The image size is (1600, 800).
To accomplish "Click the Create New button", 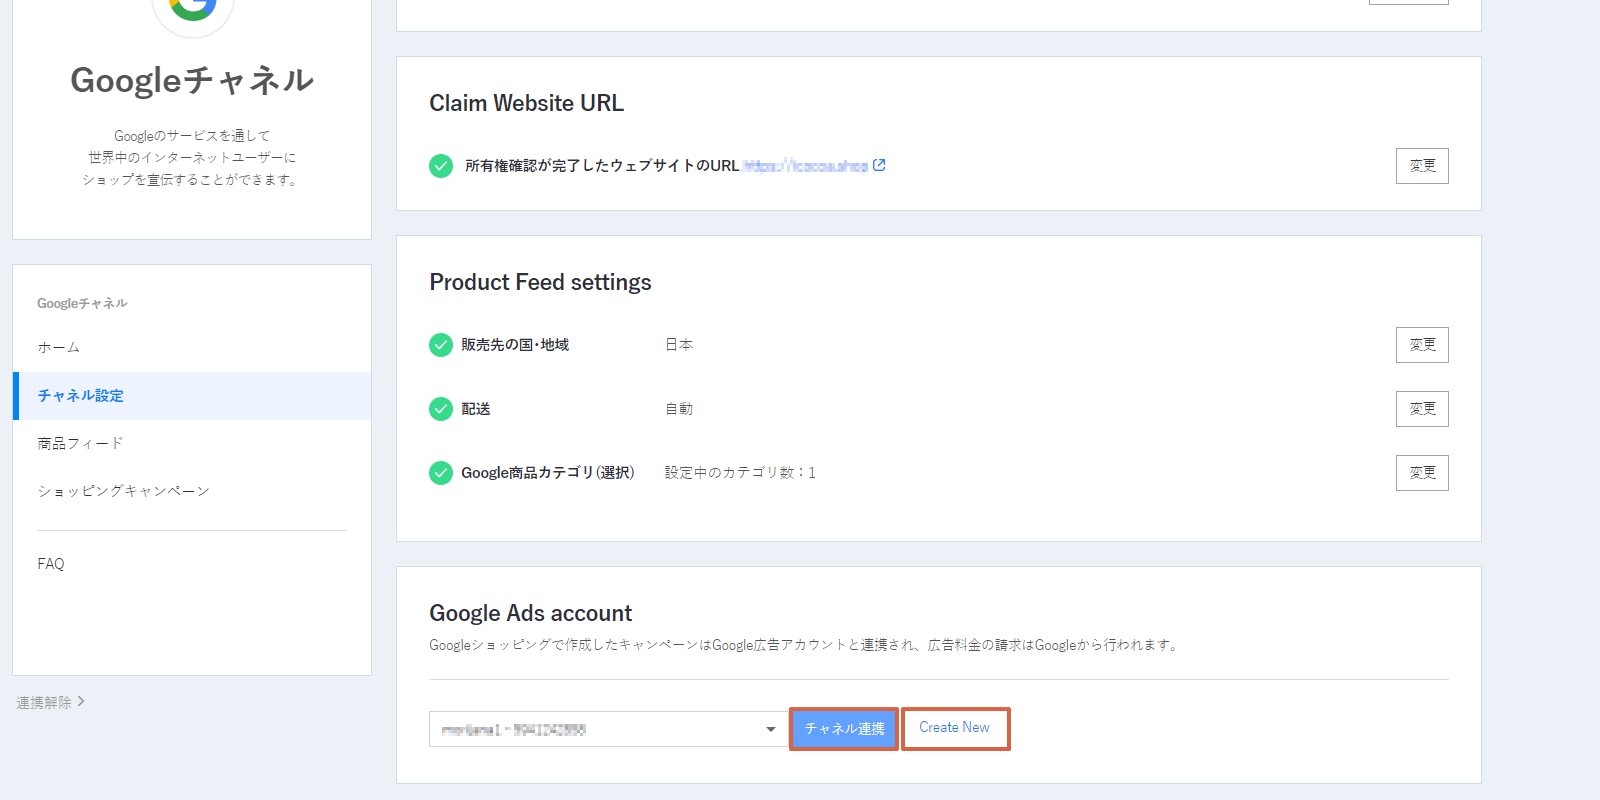I will click(955, 728).
